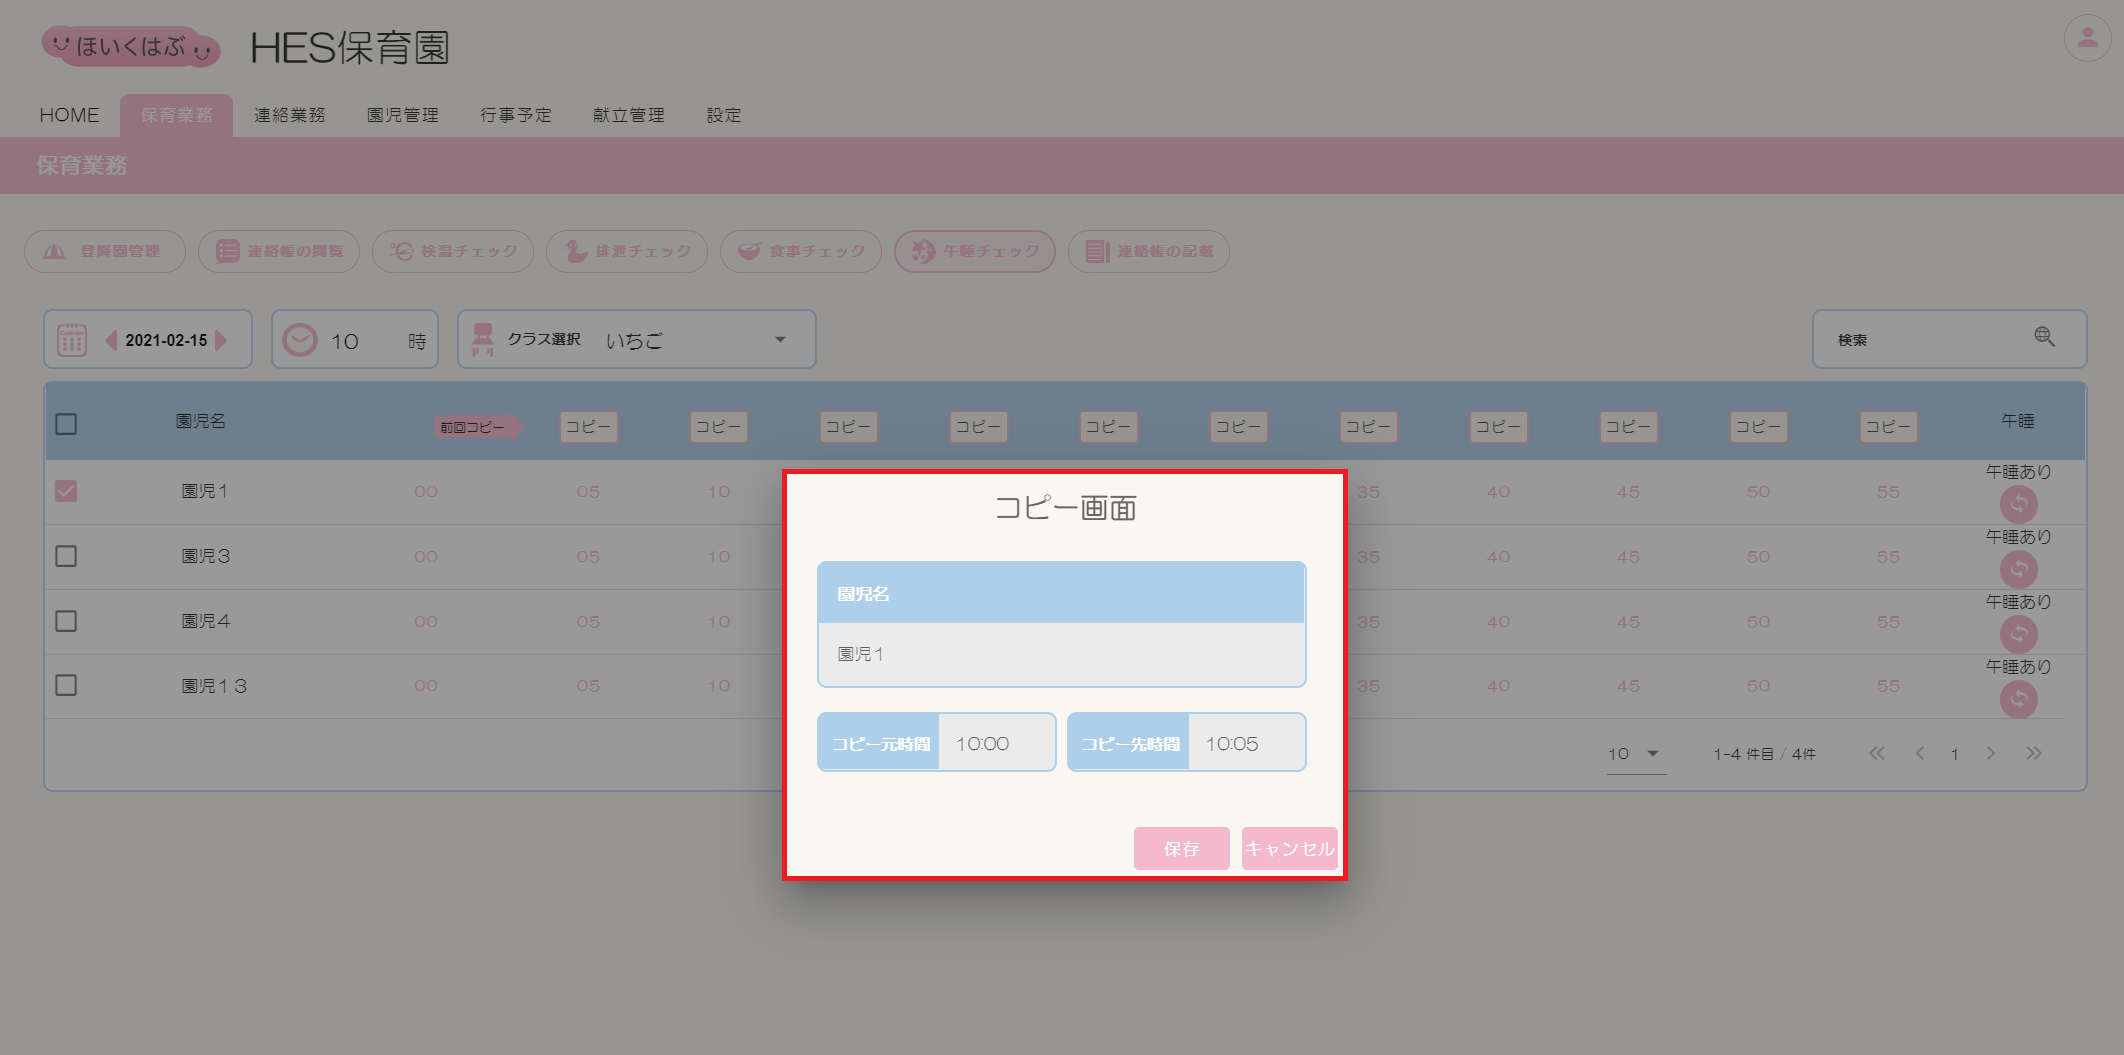Open 登降園管理 attendance management

coord(105,251)
